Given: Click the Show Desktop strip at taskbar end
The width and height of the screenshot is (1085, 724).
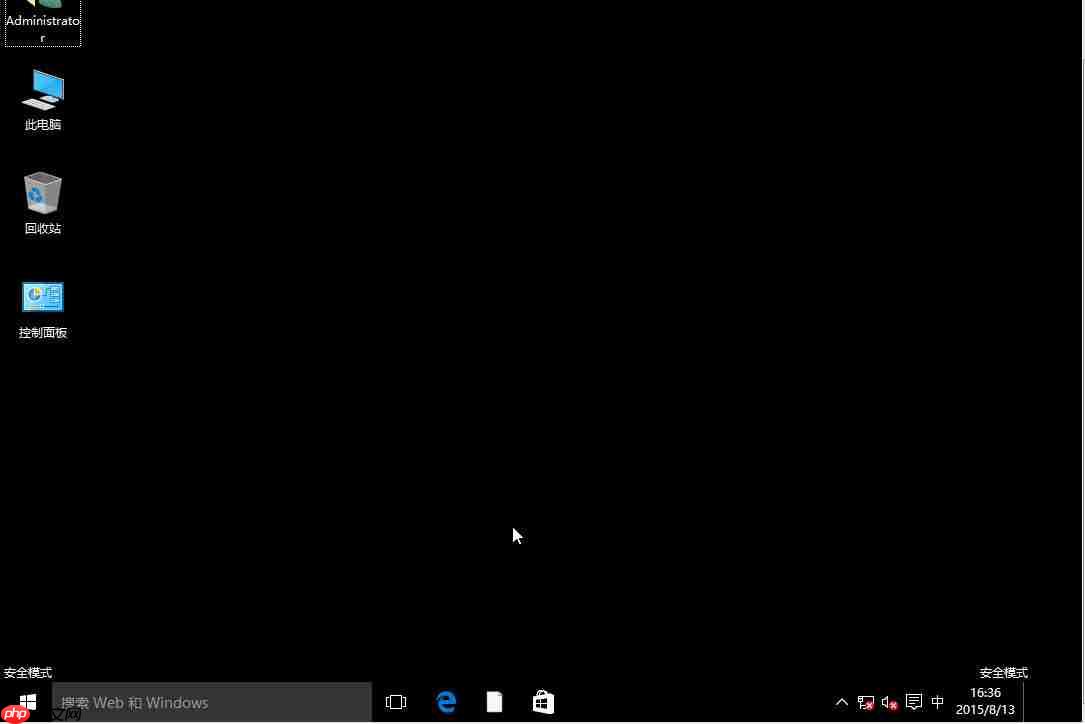Looking at the screenshot, I should tap(1080, 702).
